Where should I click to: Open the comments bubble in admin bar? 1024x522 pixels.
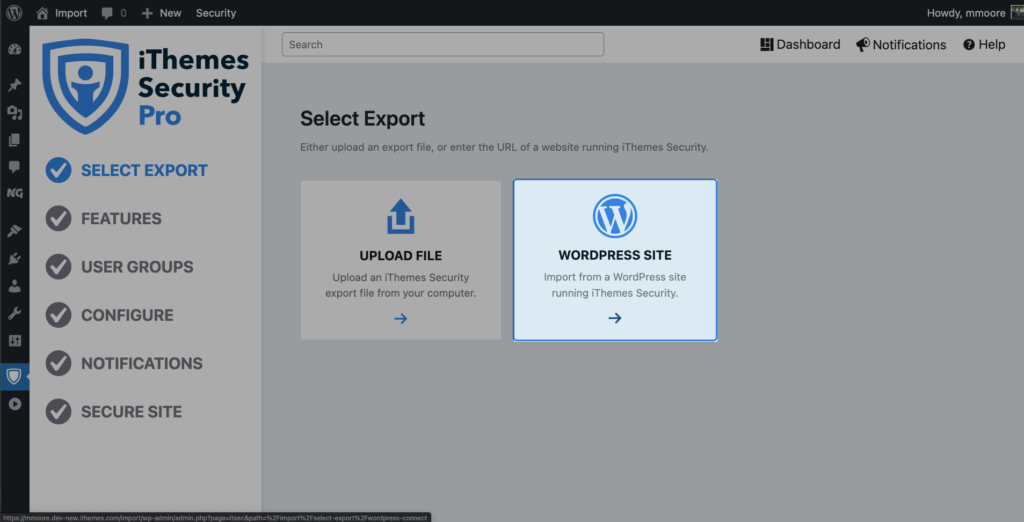click(114, 12)
